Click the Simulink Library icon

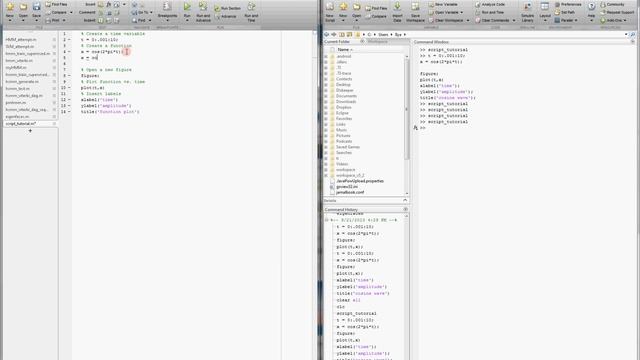[x=527, y=7]
